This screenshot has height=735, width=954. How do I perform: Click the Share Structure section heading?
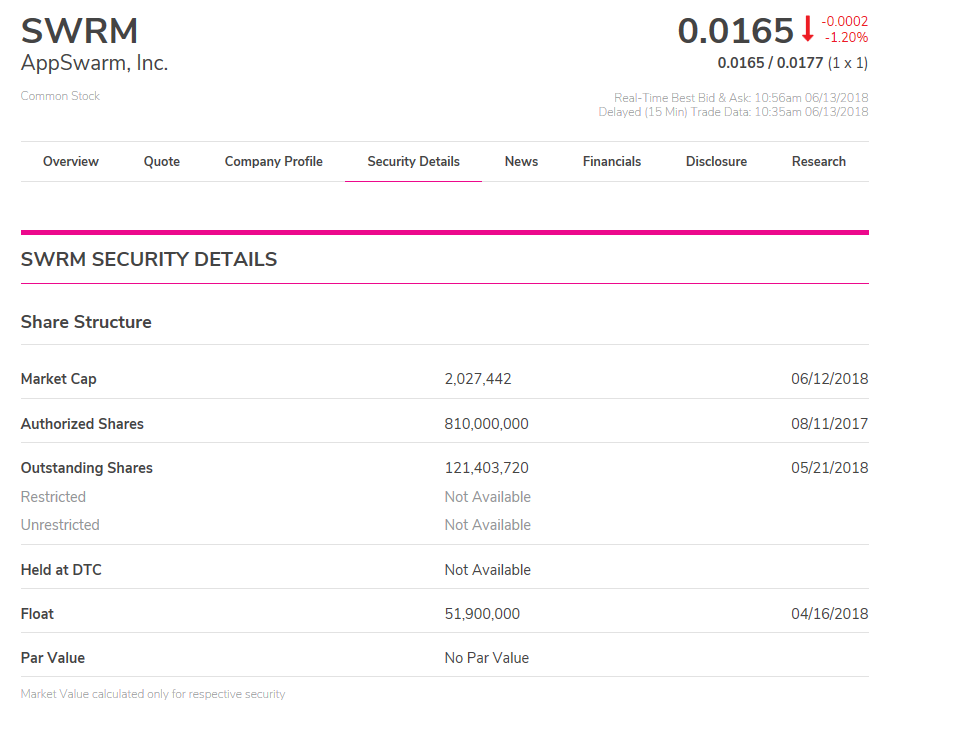point(86,322)
